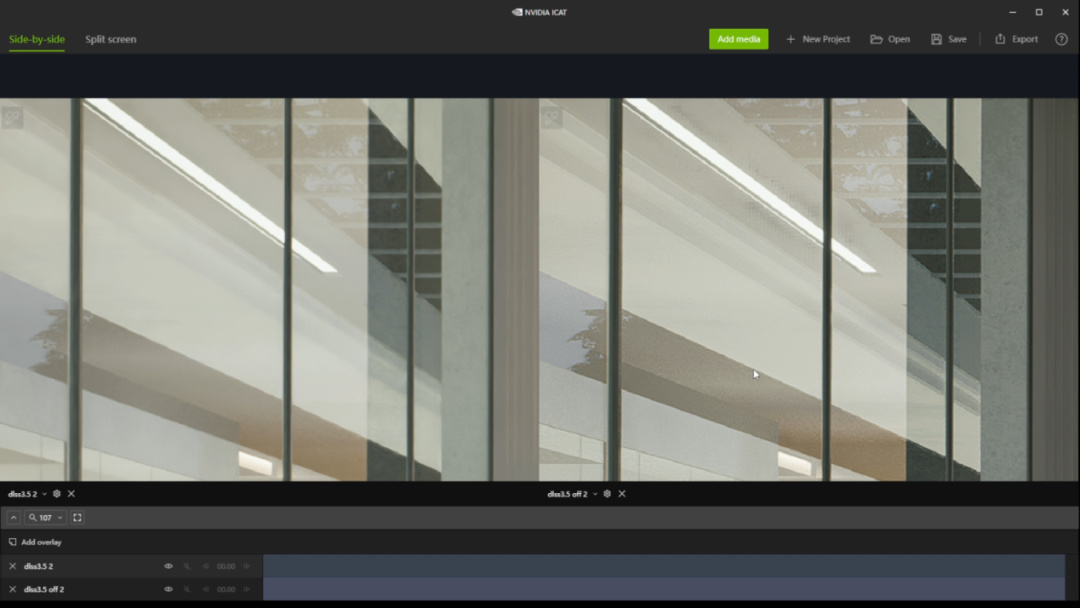Close the dlss3.5 off 2 viewer panel
Viewport: 1080px width, 608px height.
point(622,494)
